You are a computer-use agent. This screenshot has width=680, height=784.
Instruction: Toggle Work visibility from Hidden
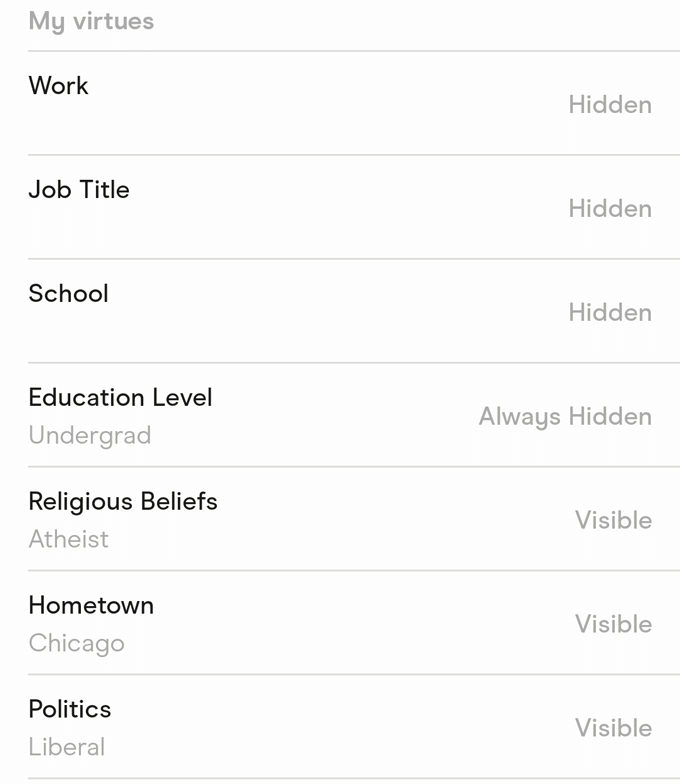(610, 104)
